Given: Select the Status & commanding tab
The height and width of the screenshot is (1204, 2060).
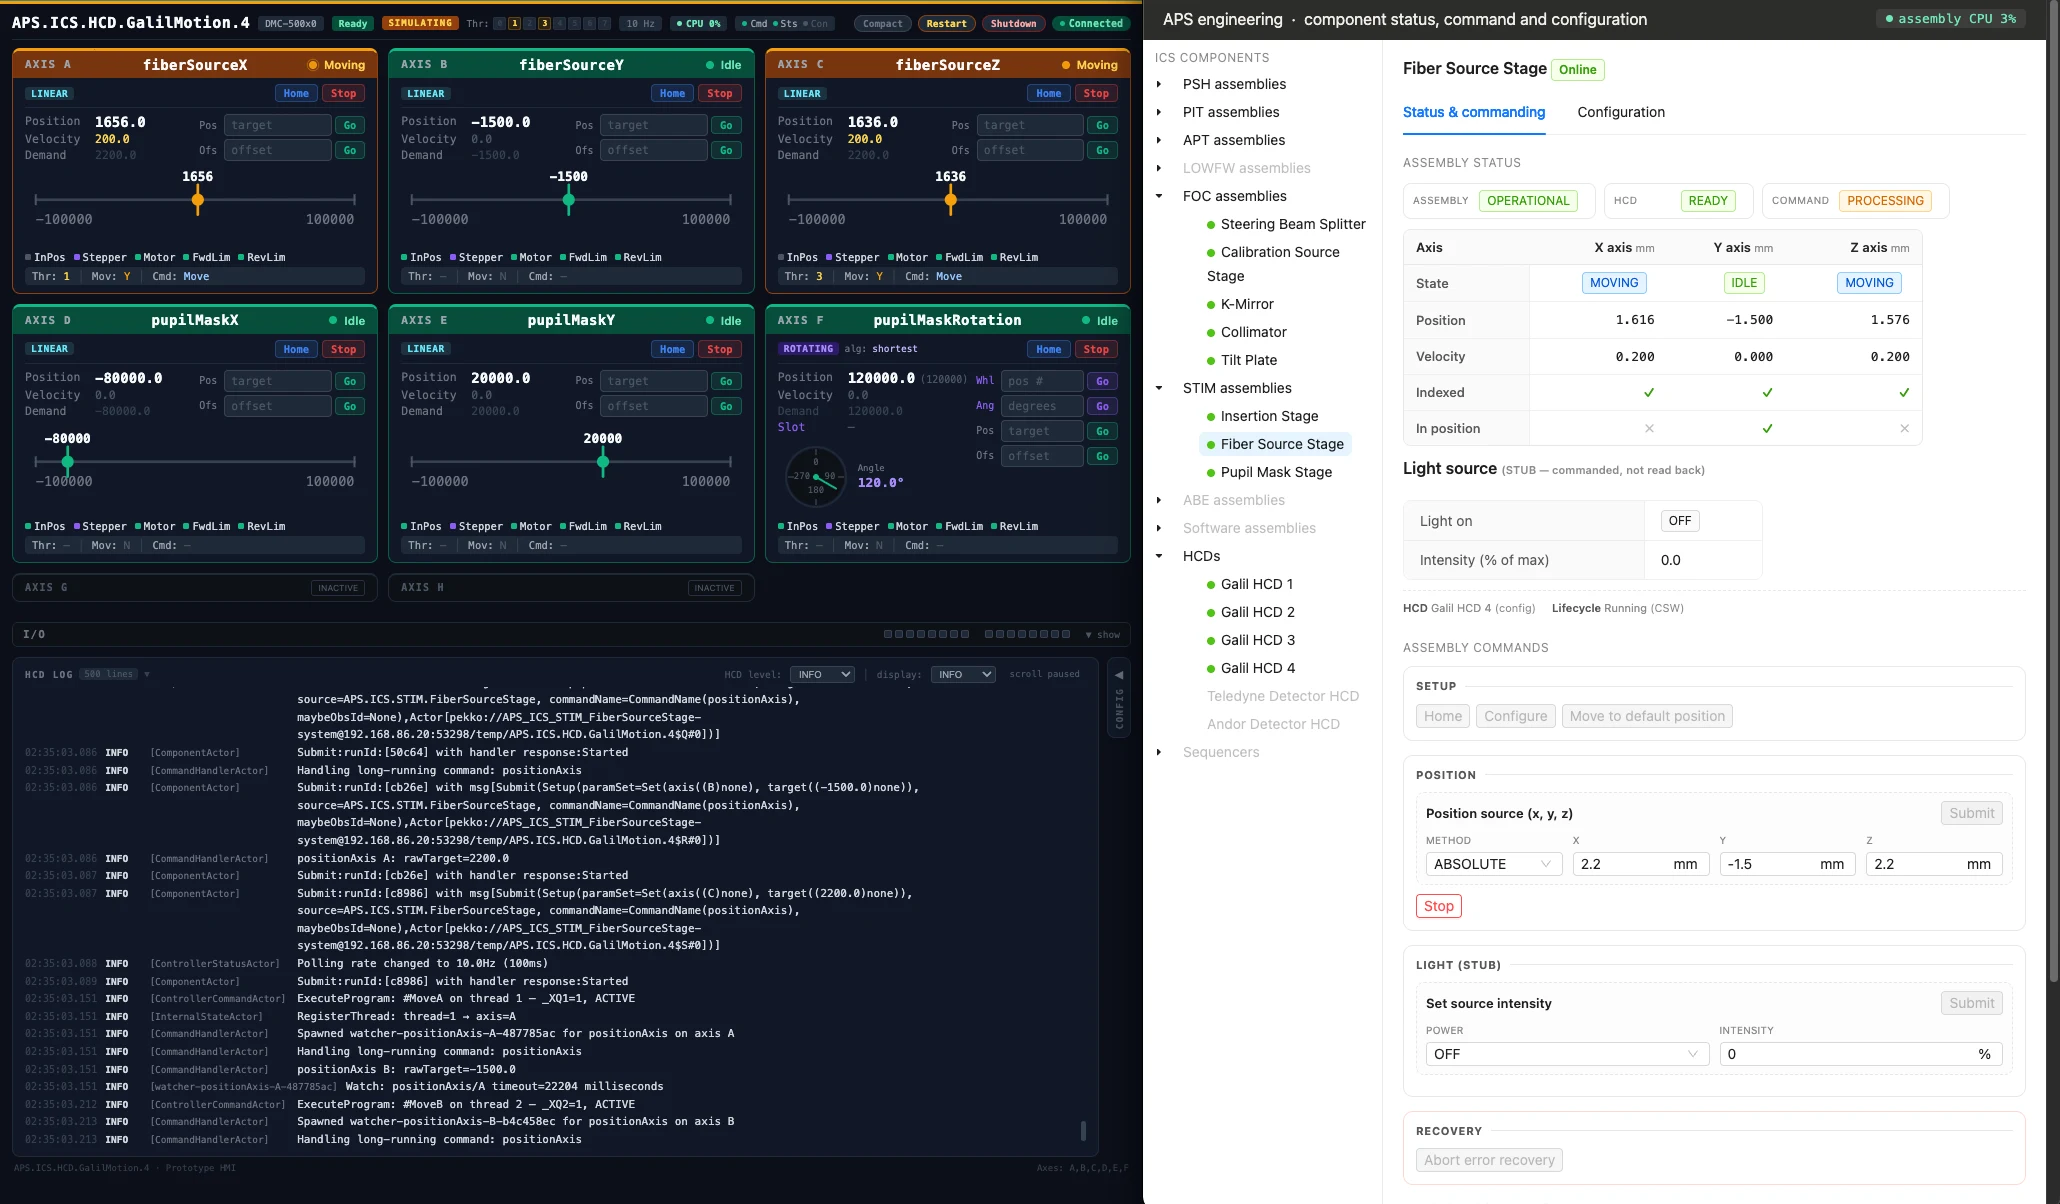Looking at the screenshot, I should click(x=1474, y=112).
